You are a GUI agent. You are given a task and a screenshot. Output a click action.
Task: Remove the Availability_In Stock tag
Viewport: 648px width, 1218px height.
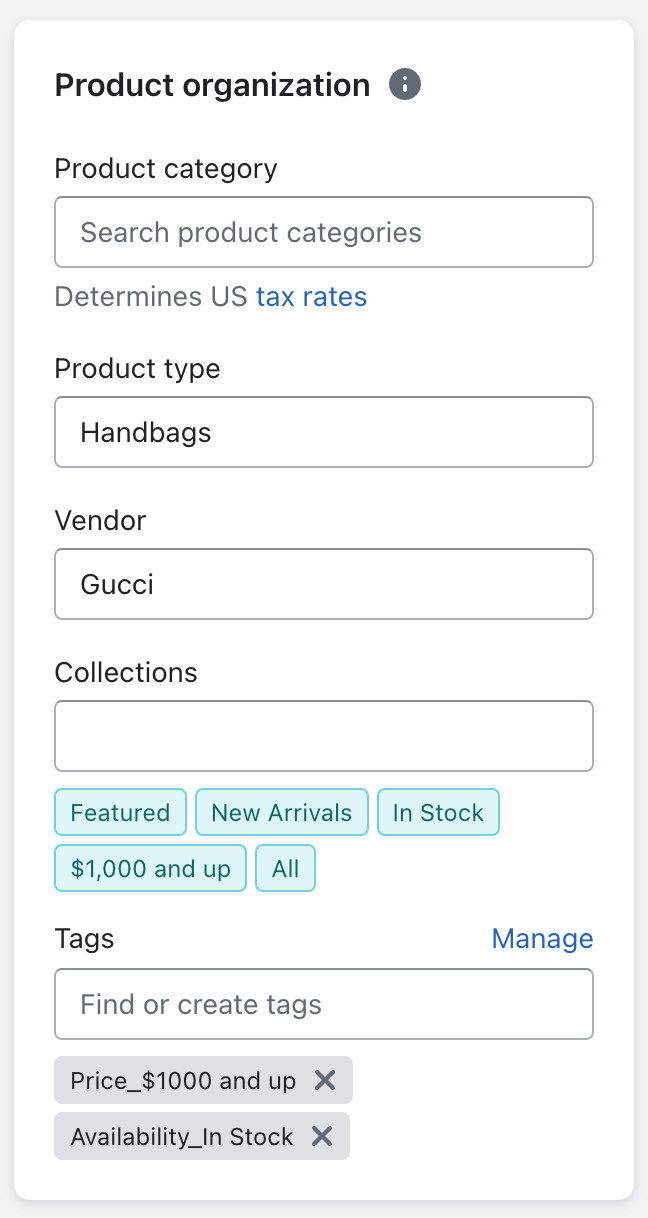321,1136
